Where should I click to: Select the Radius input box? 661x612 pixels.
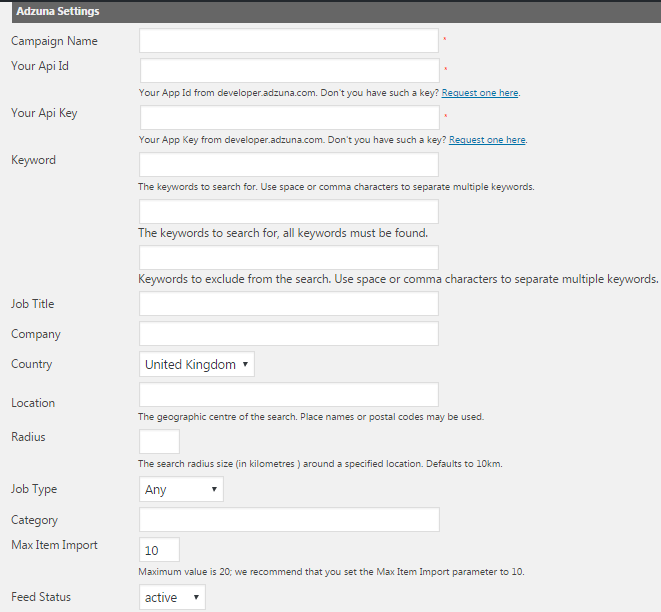(x=159, y=441)
